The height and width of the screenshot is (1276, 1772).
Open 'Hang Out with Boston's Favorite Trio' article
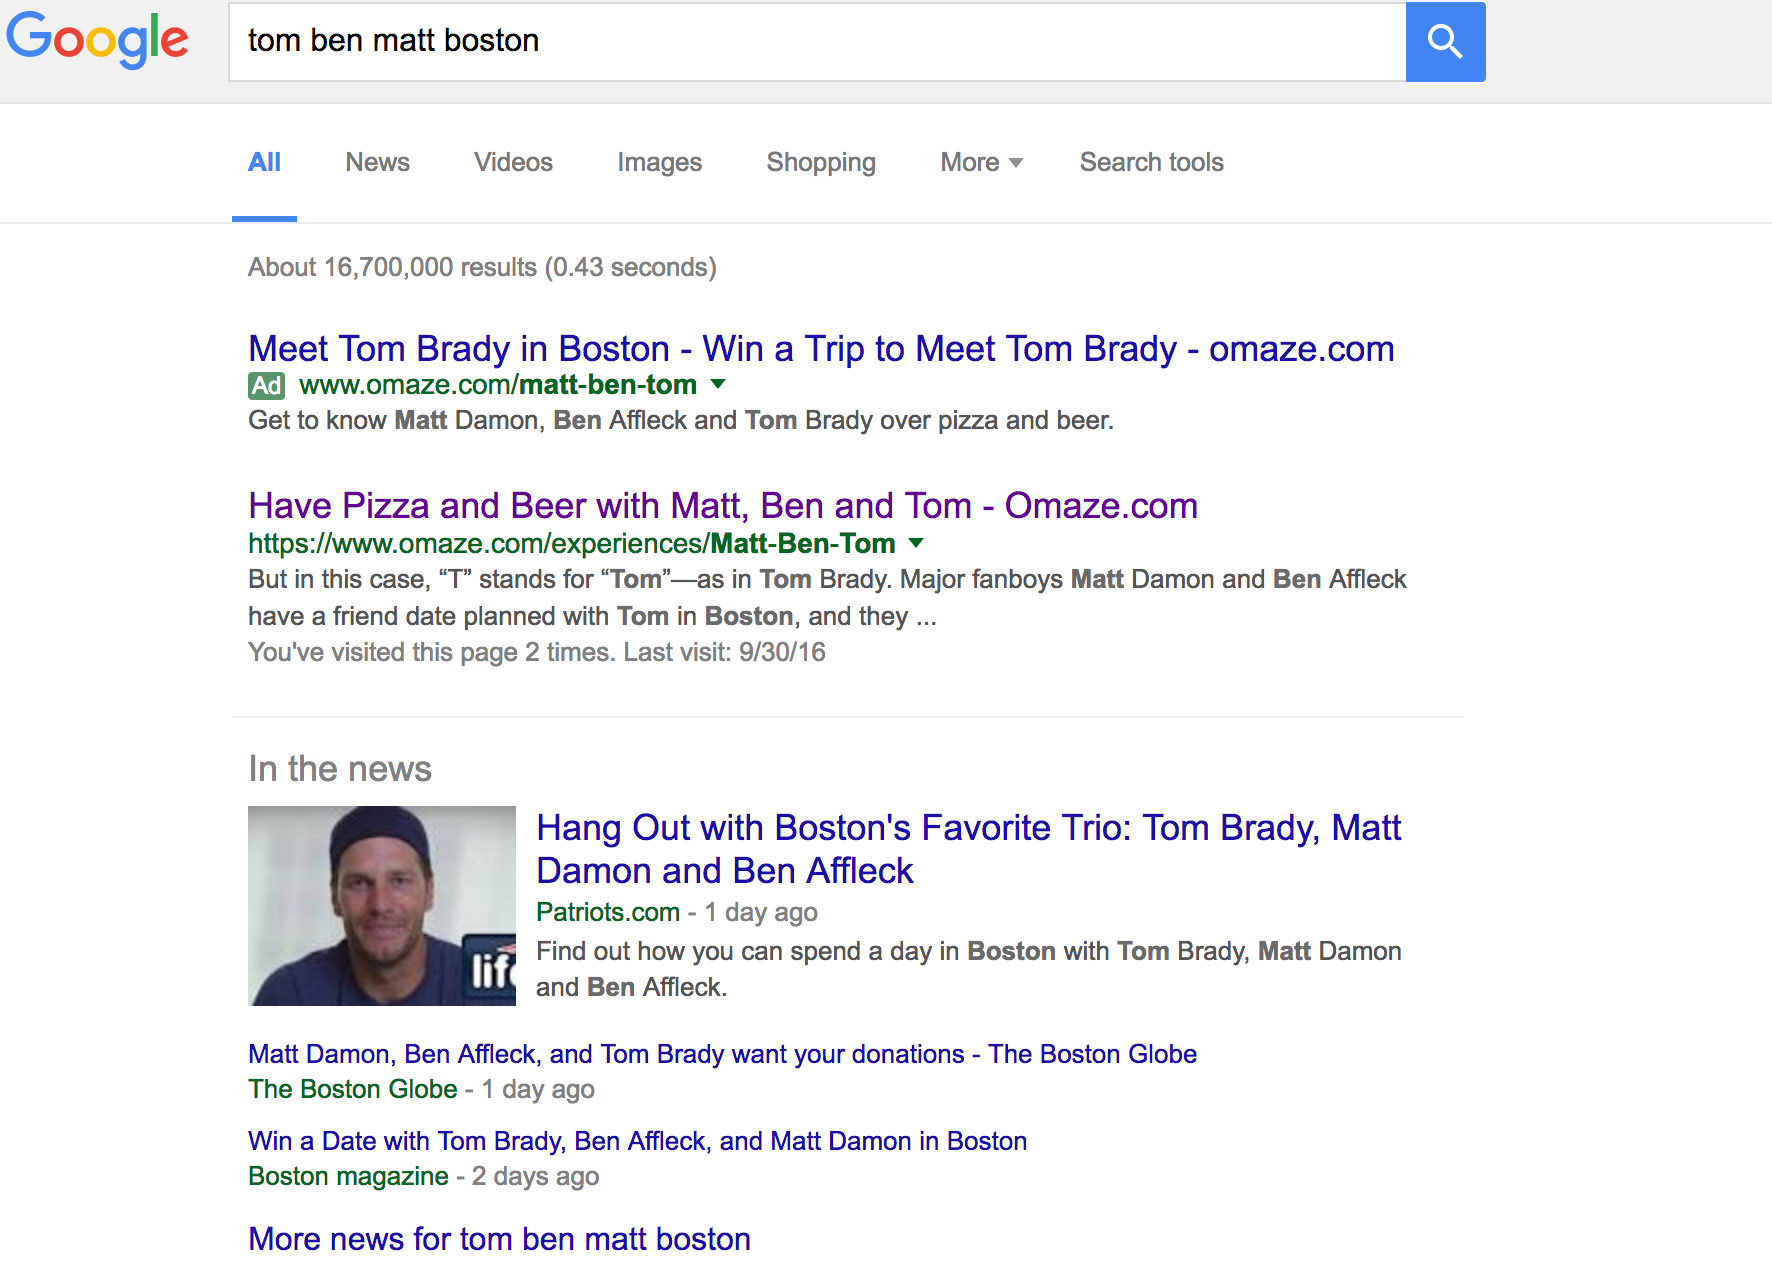click(x=968, y=849)
